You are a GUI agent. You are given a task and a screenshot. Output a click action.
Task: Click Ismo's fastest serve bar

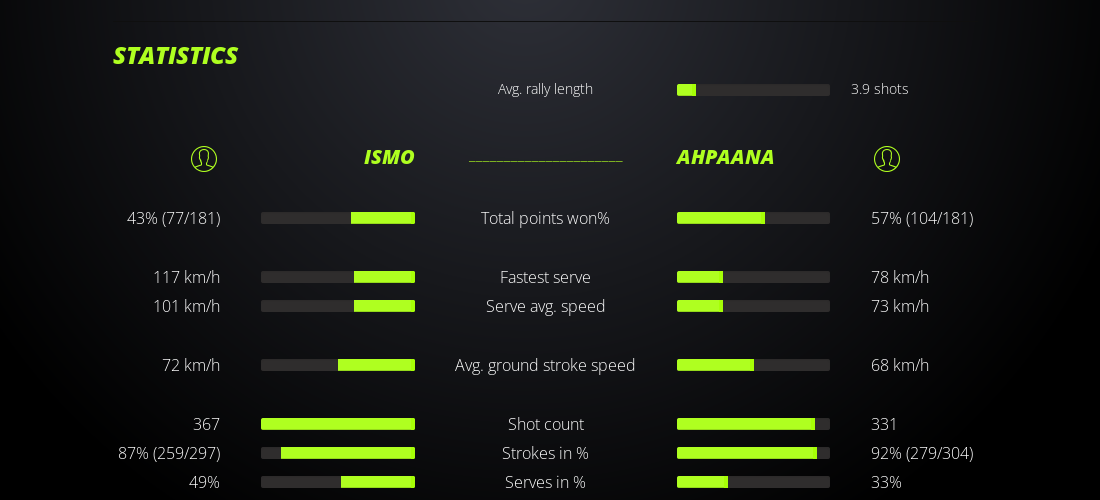(x=338, y=277)
